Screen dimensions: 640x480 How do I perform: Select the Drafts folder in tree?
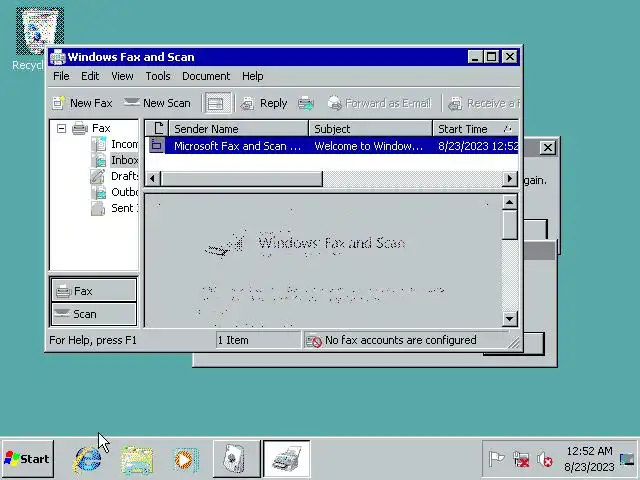point(124,176)
